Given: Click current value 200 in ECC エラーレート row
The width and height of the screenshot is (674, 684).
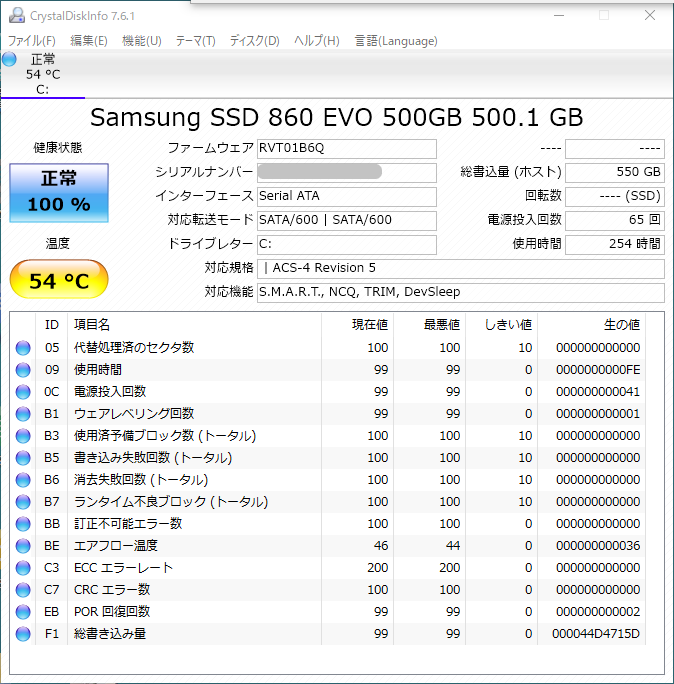Looking at the screenshot, I should (x=378, y=568).
